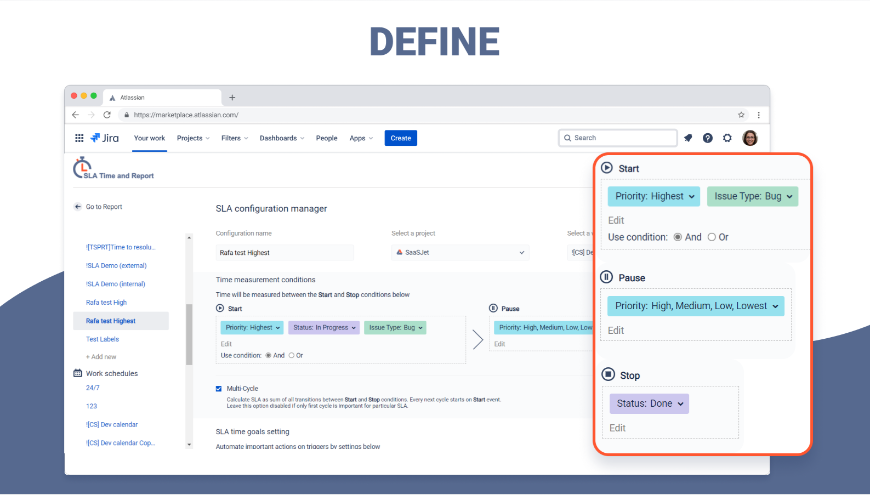Click the SLA Time and Report clock logo
This screenshot has width=870, height=495.
click(x=82, y=167)
